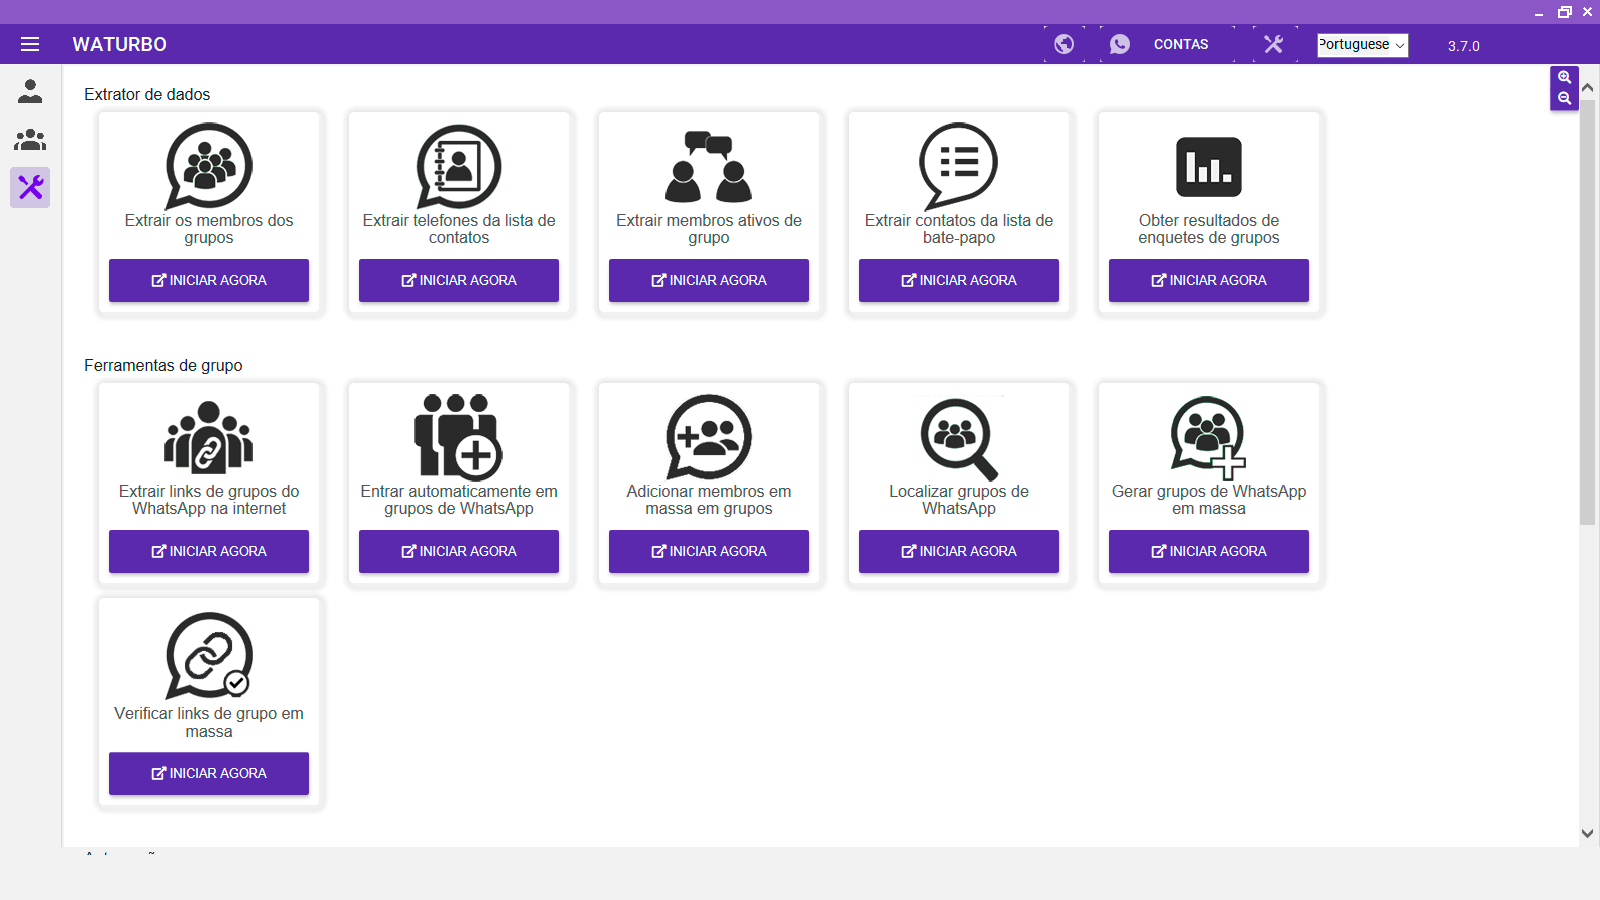
Task: Click the single user sidebar icon
Action: pos(30,92)
